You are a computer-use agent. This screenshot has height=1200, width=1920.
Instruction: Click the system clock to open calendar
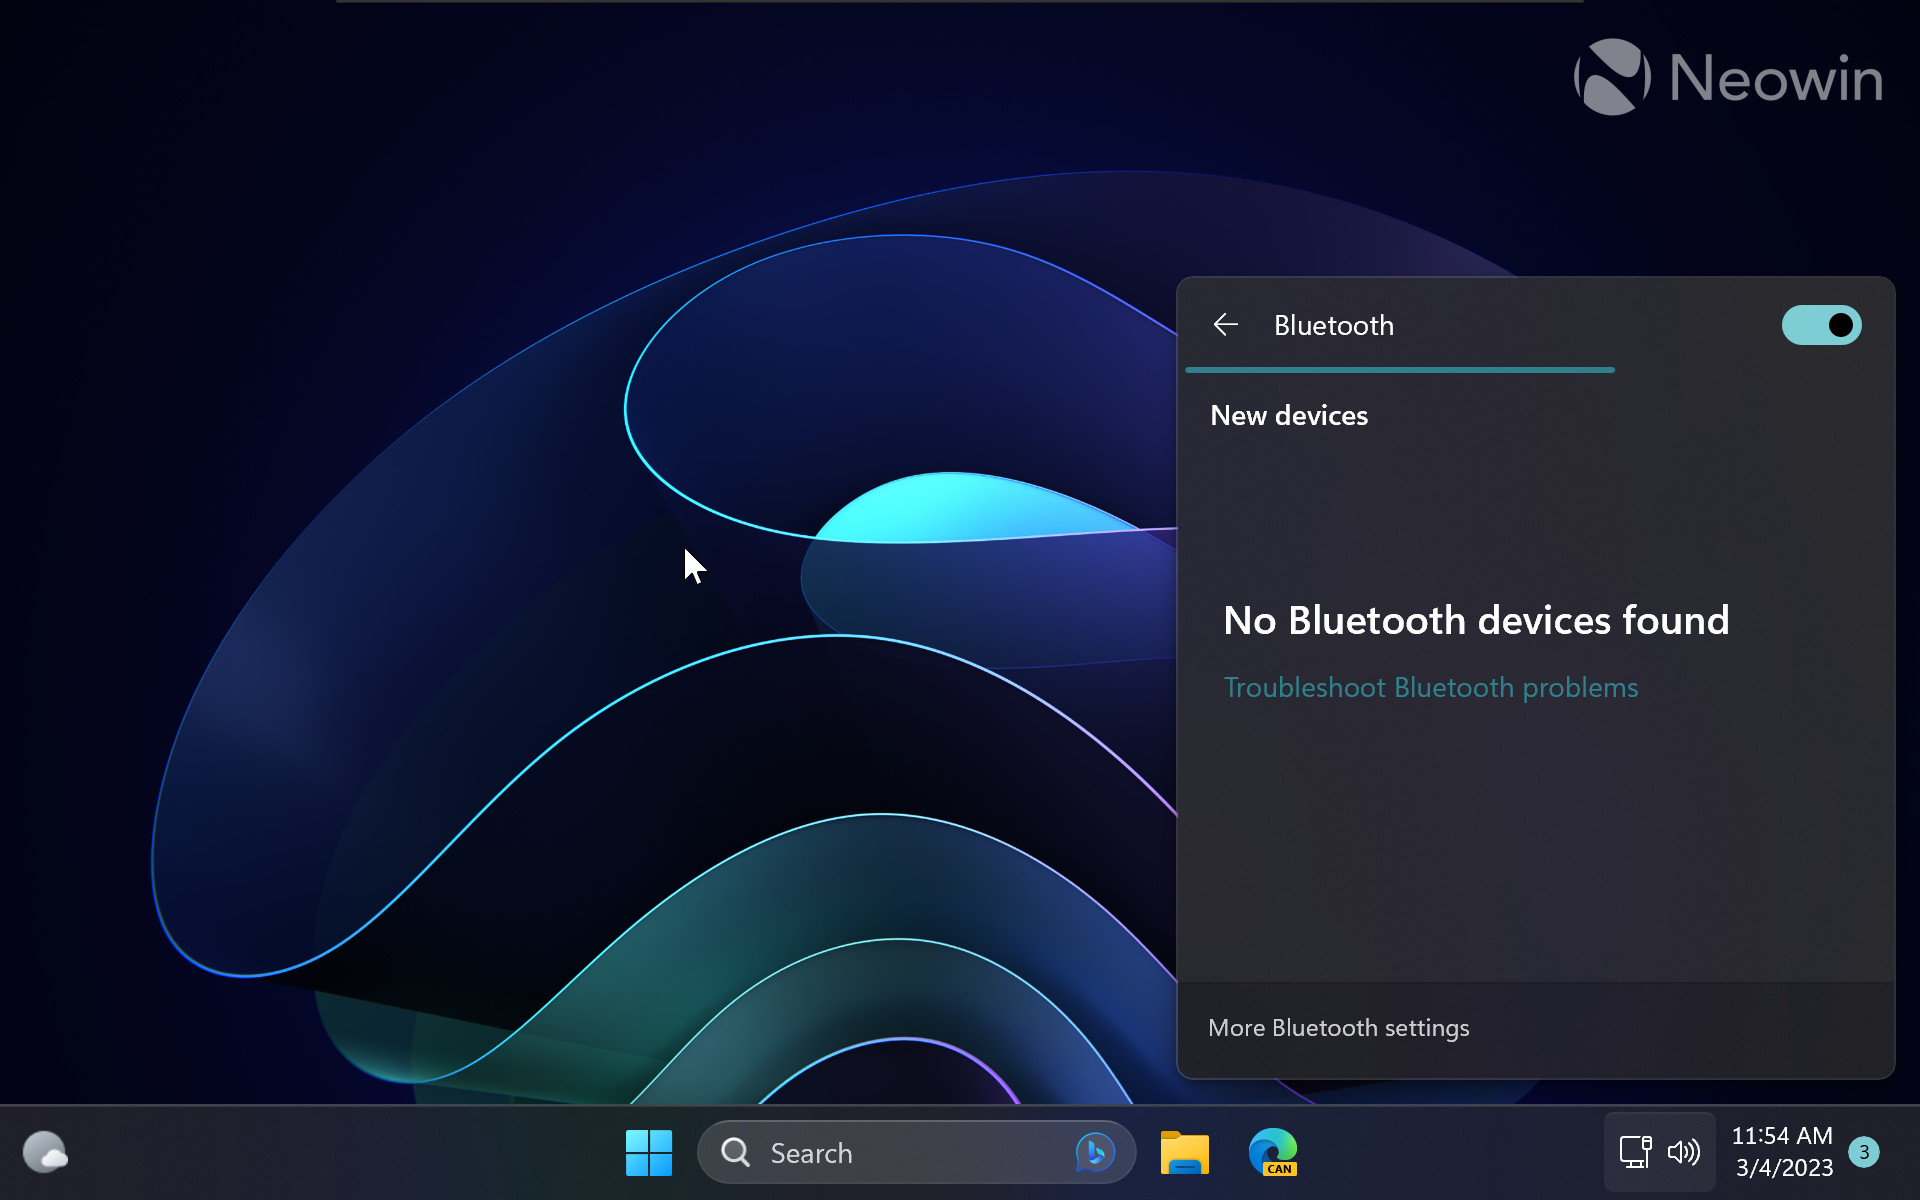pyautogui.click(x=1785, y=1152)
